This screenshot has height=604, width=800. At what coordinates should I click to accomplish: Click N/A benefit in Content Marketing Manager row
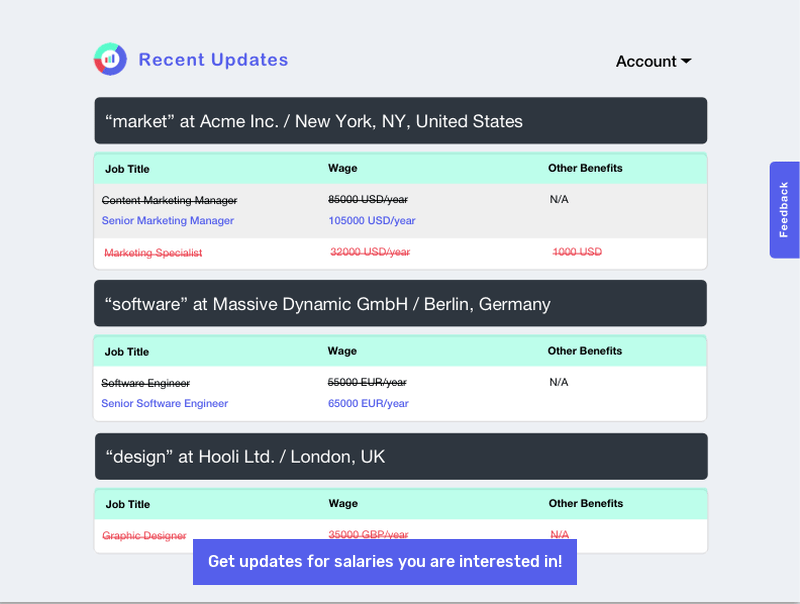click(x=559, y=199)
